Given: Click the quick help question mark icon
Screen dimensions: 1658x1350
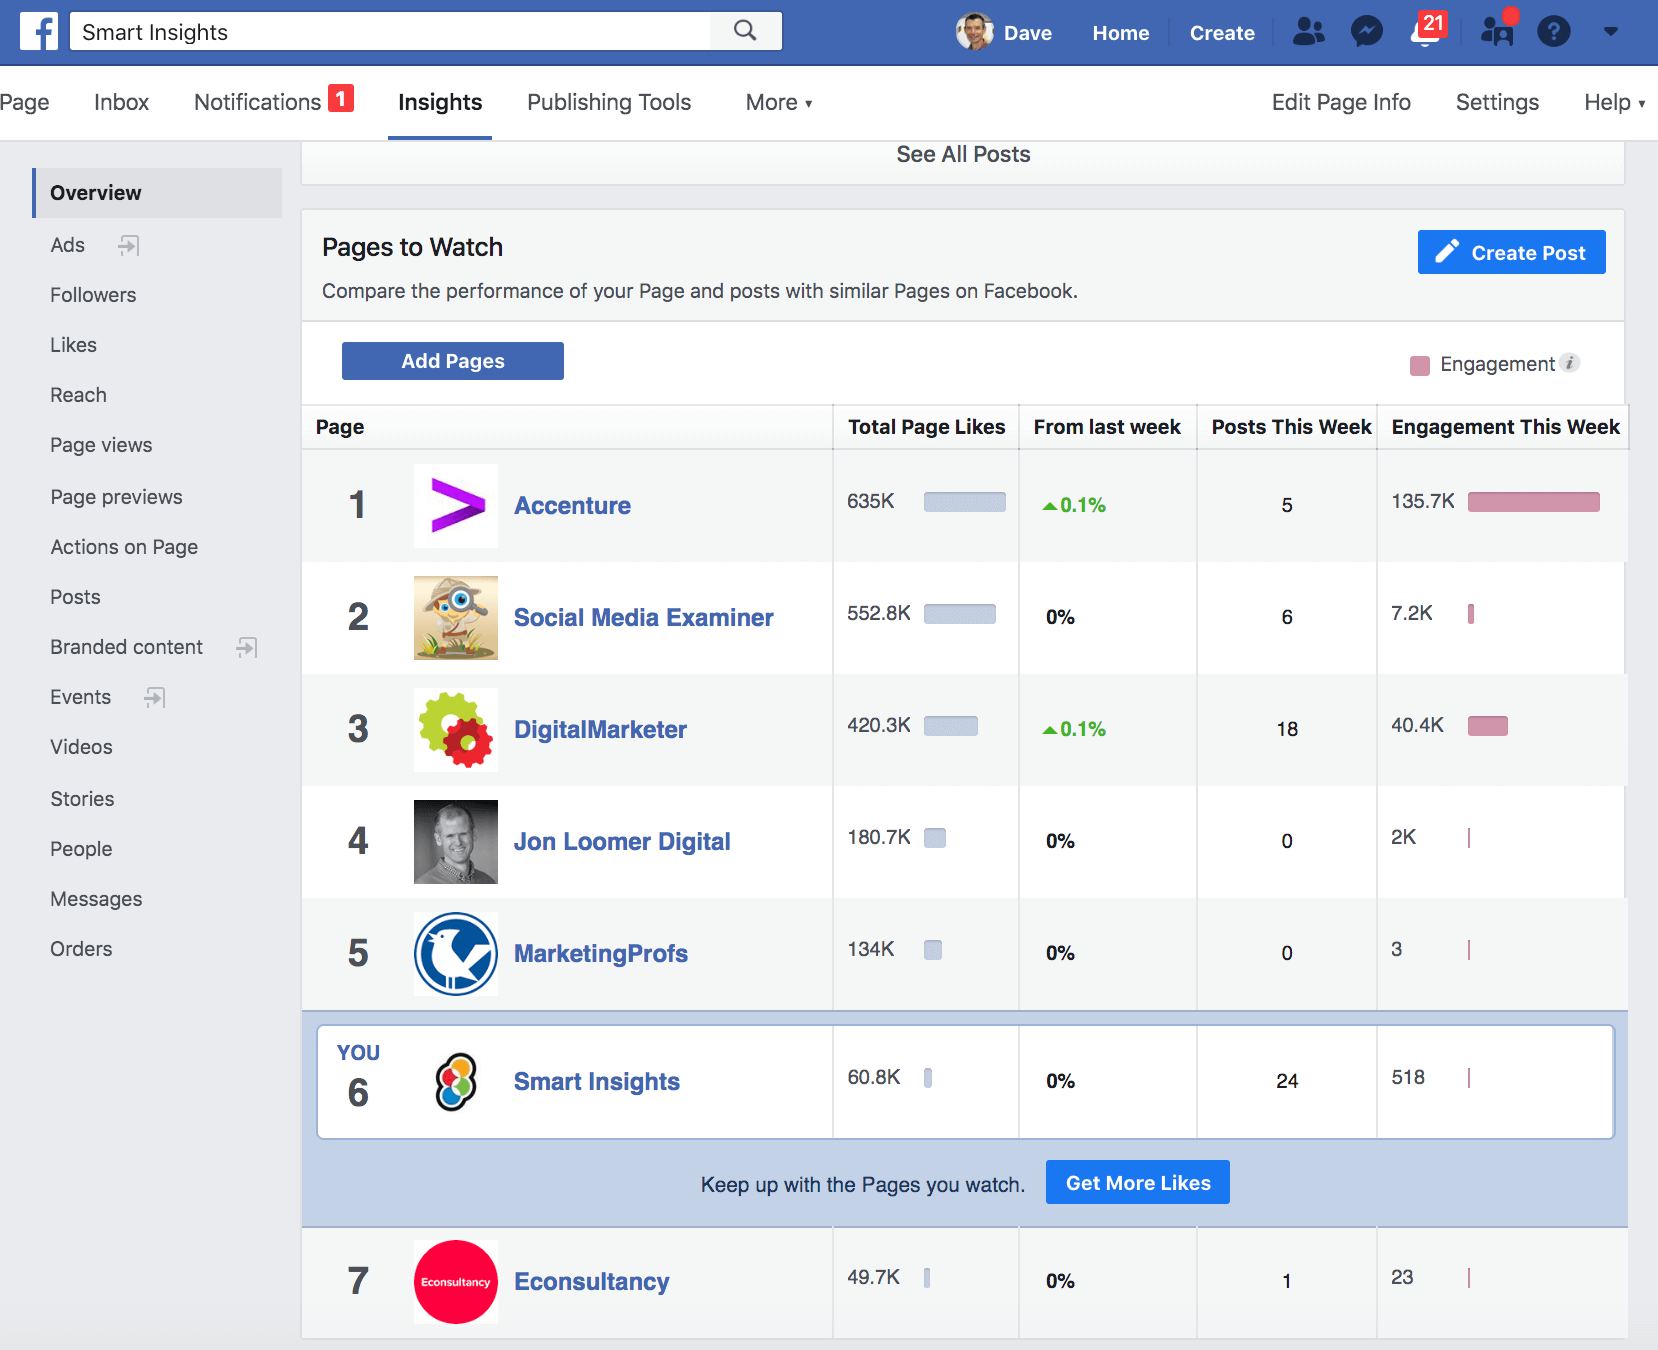Looking at the screenshot, I should click(x=1553, y=32).
